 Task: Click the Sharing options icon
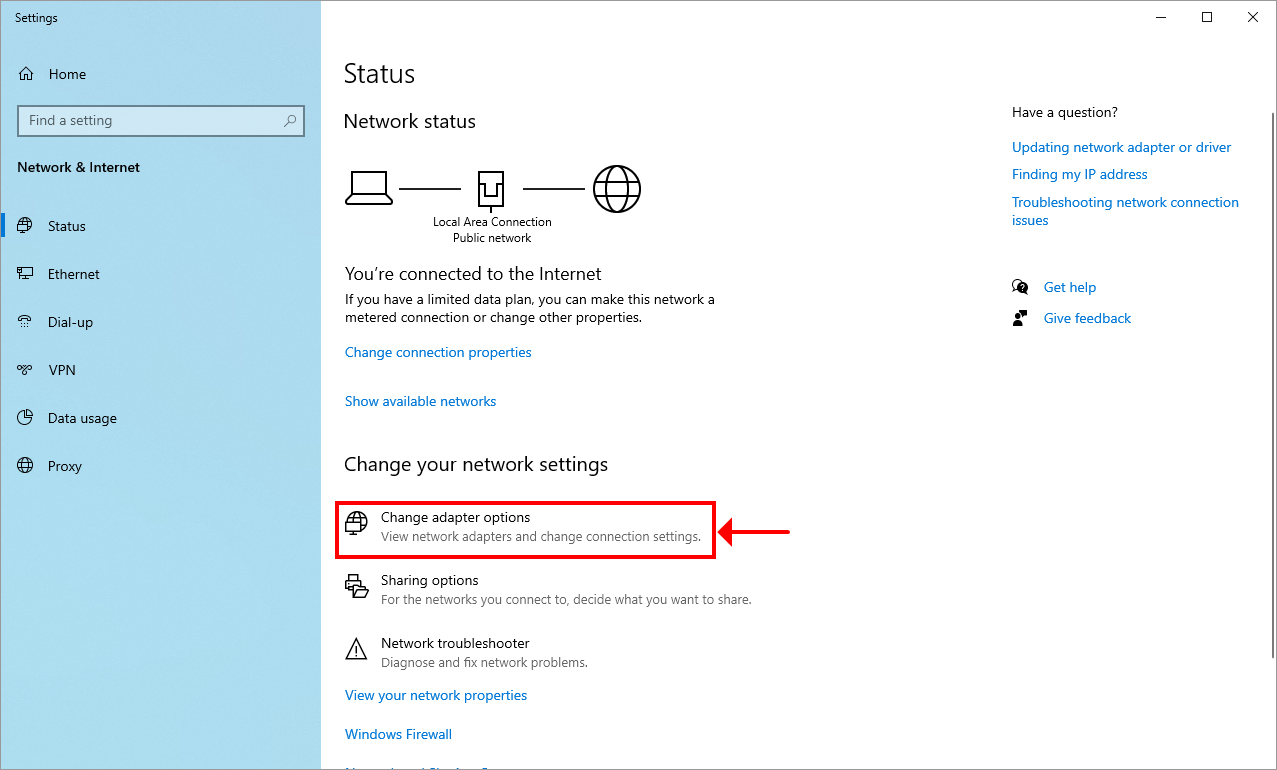(356, 586)
